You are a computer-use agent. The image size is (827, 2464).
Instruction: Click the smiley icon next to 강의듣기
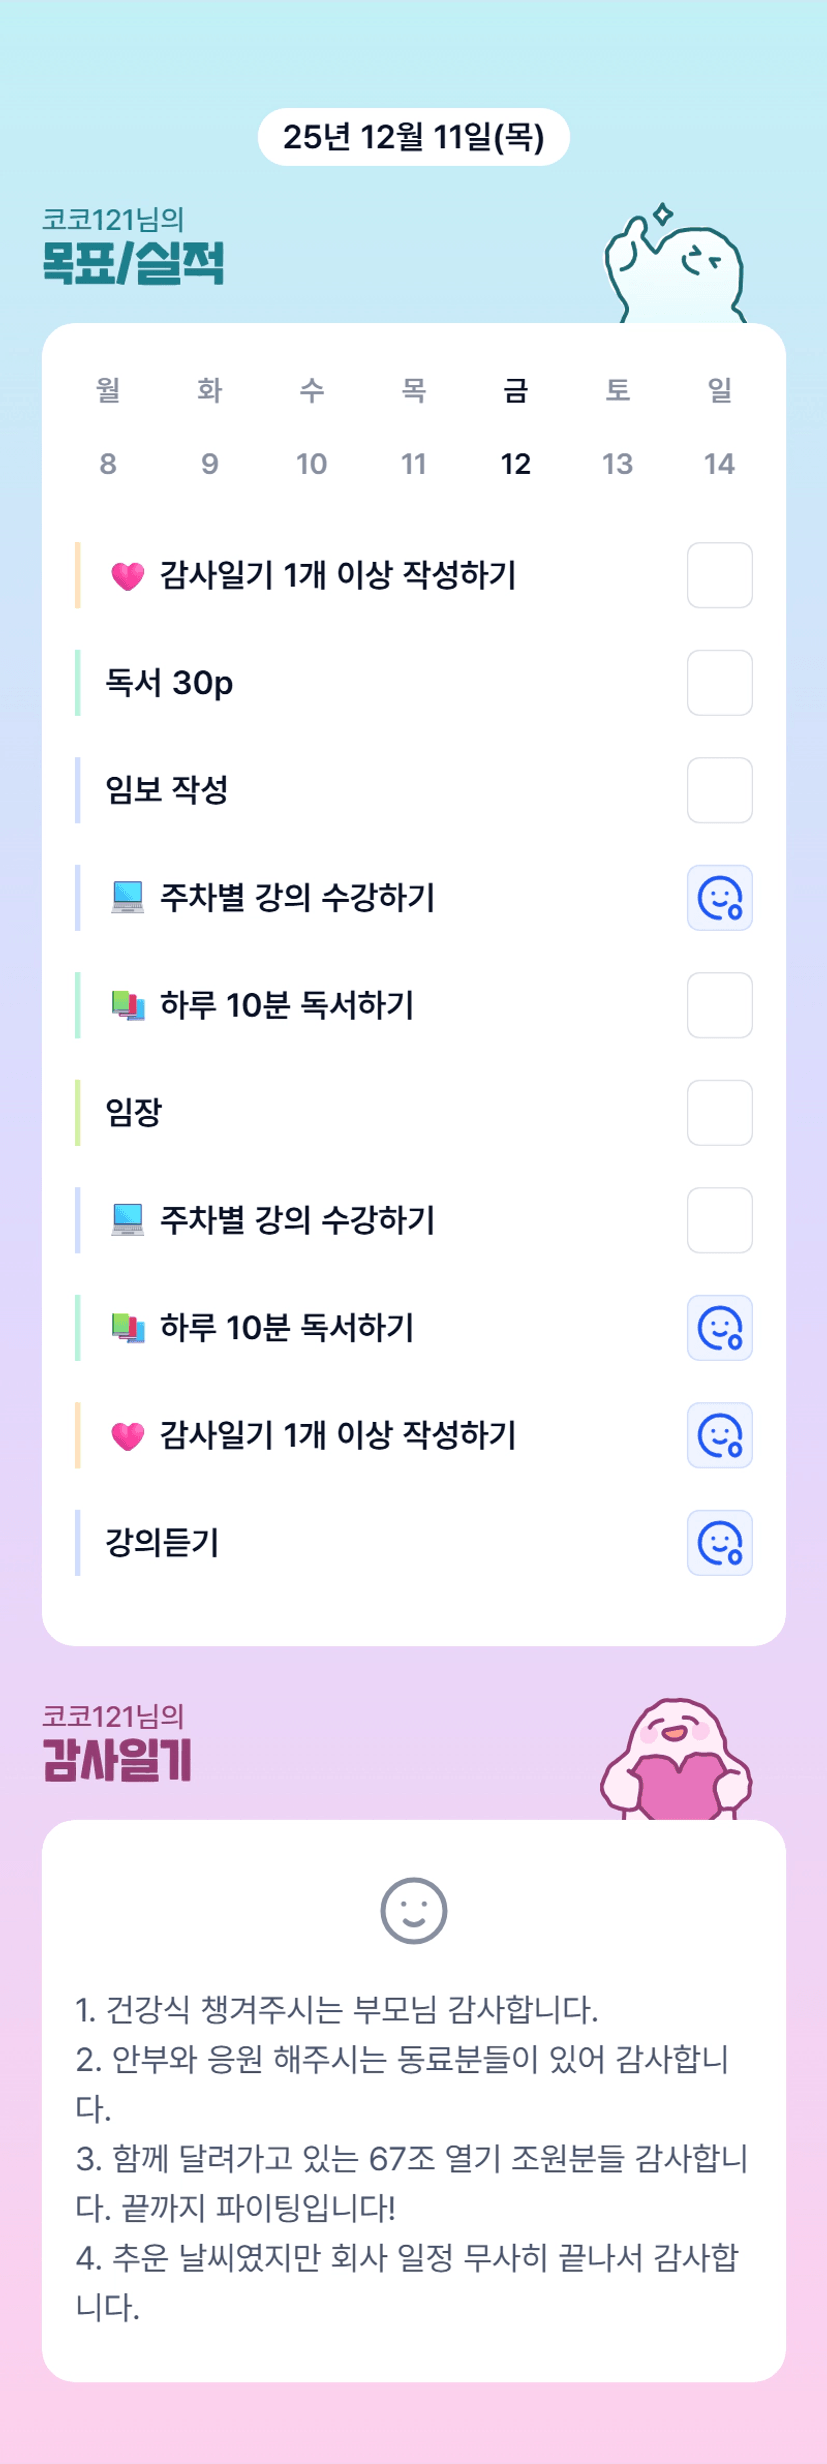pos(719,1542)
